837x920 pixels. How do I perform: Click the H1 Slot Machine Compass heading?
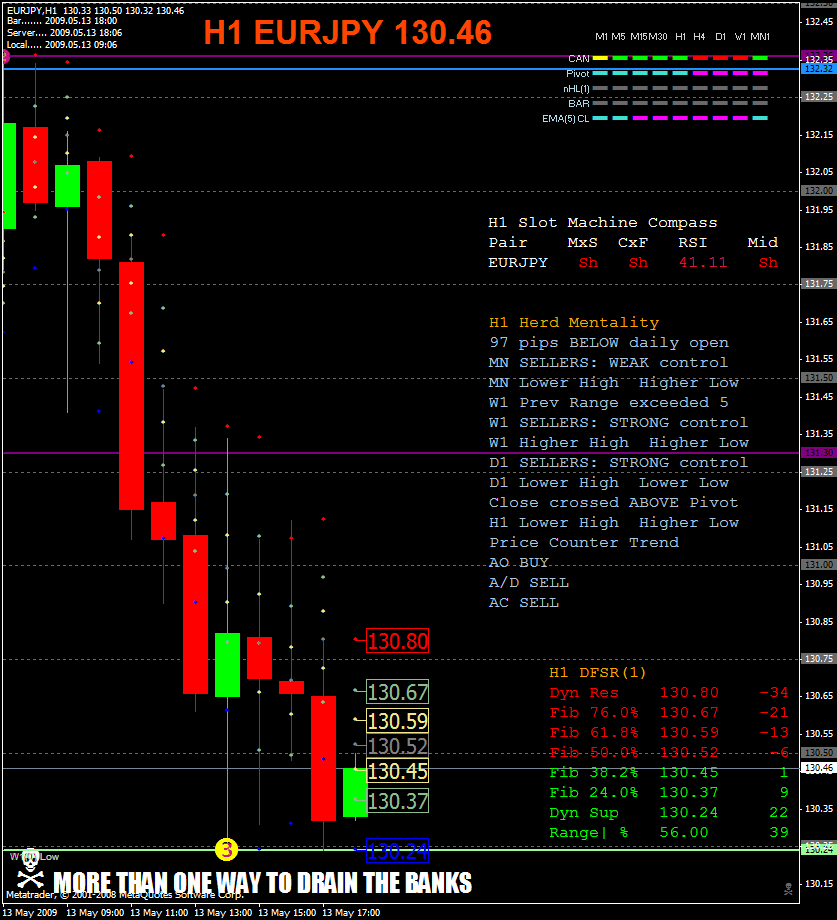click(602, 222)
